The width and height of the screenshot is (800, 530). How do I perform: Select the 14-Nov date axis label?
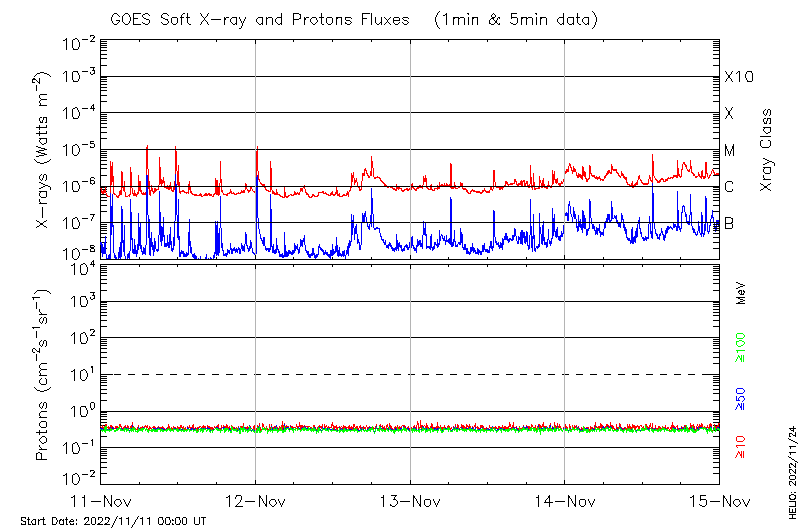(565, 500)
